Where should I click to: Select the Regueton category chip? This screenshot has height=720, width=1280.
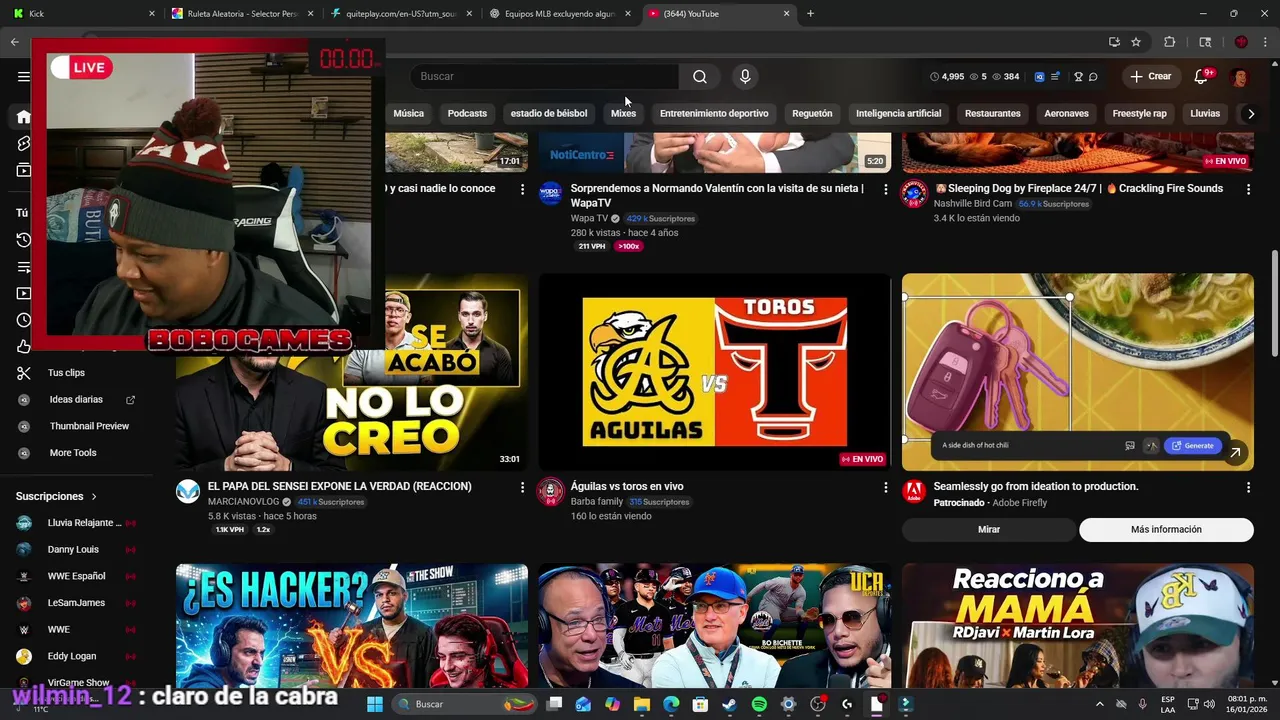click(812, 114)
